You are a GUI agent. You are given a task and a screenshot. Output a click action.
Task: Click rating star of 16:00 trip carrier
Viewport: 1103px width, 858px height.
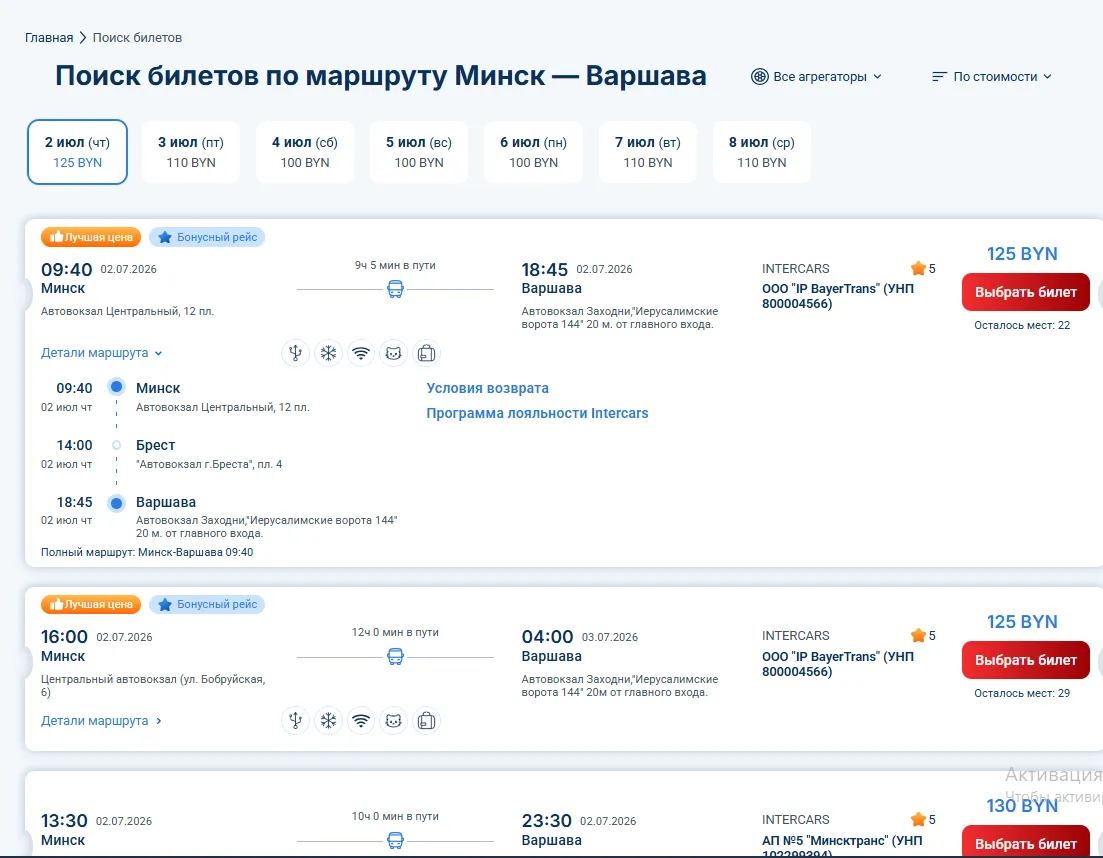[918, 636]
